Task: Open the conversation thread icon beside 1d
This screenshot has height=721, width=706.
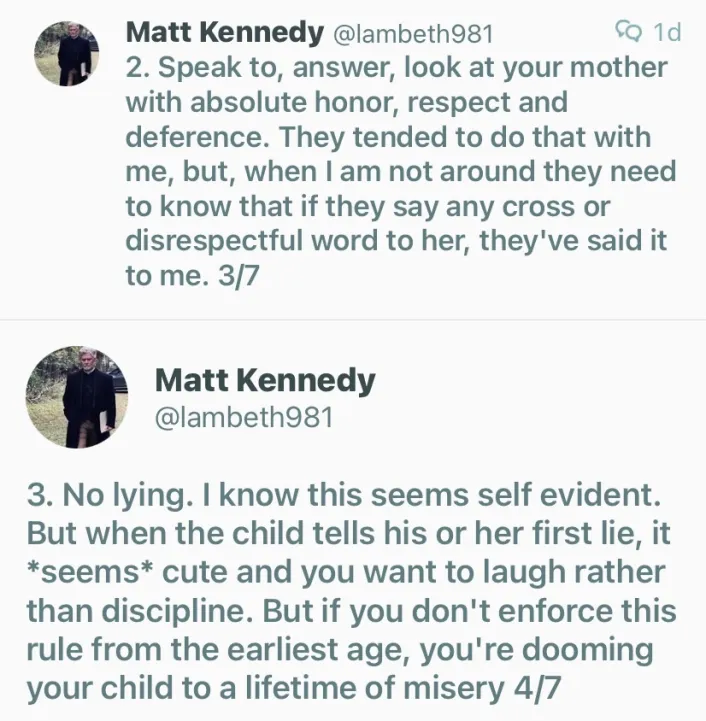Action: click(628, 32)
